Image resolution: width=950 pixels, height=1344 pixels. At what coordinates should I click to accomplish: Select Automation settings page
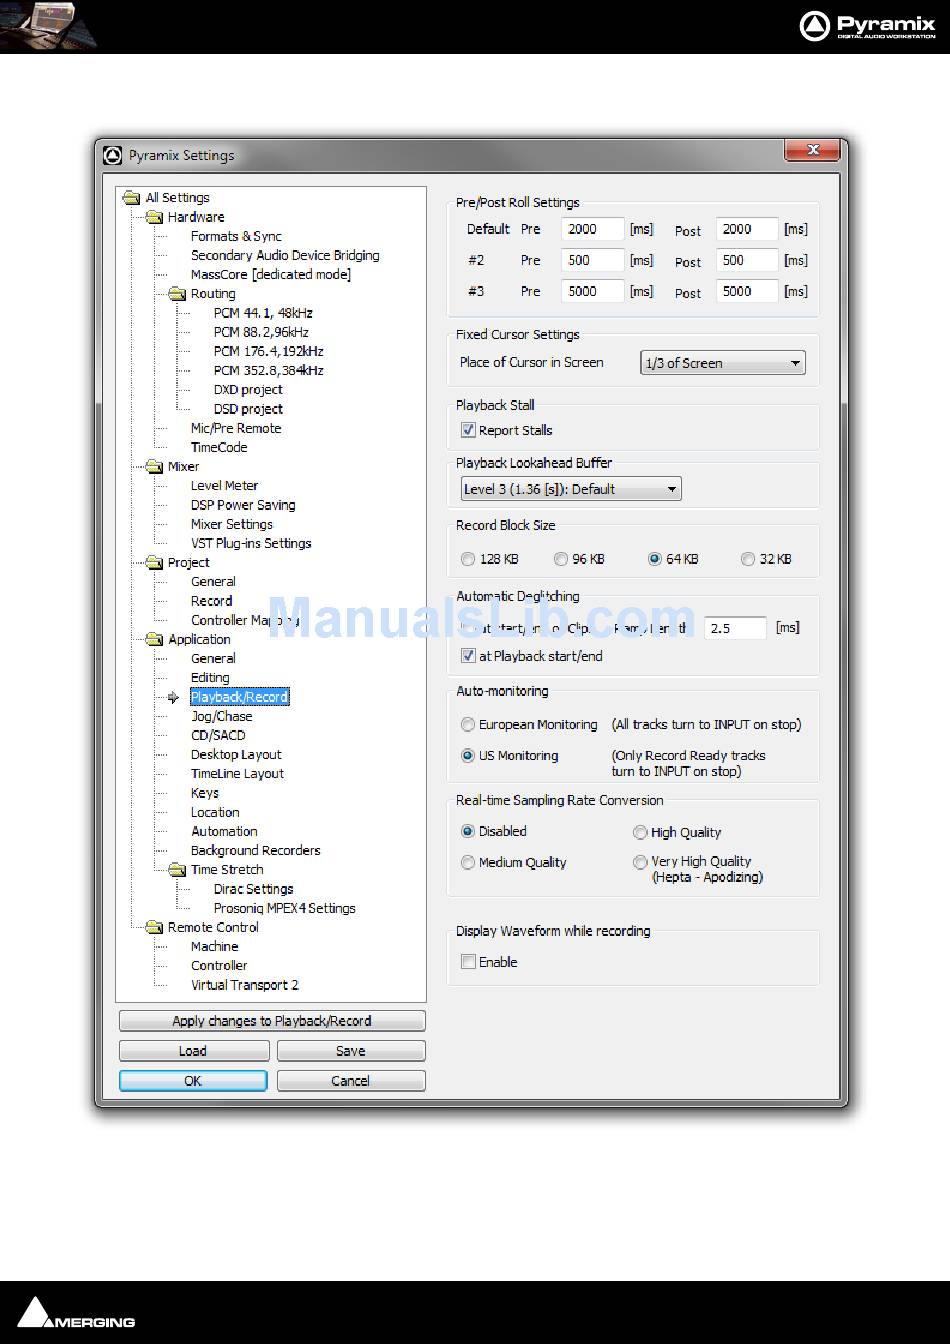pyautogui.click(x=224, y=831)
